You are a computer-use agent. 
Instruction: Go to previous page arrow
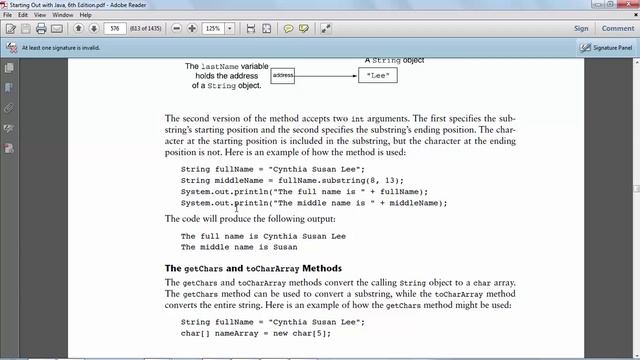click(x=78, y=28)
